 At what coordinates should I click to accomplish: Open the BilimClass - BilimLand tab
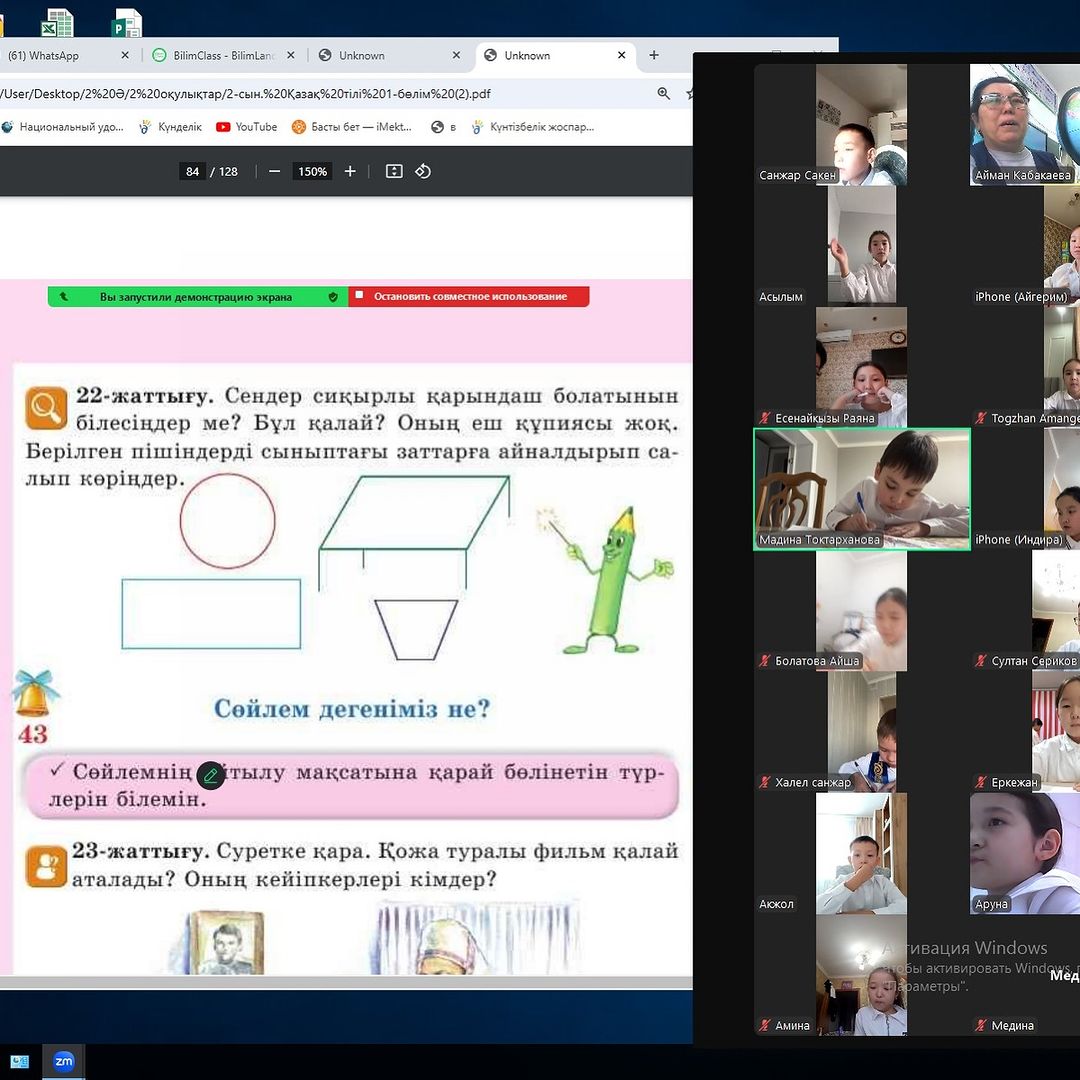pos(222,56)
